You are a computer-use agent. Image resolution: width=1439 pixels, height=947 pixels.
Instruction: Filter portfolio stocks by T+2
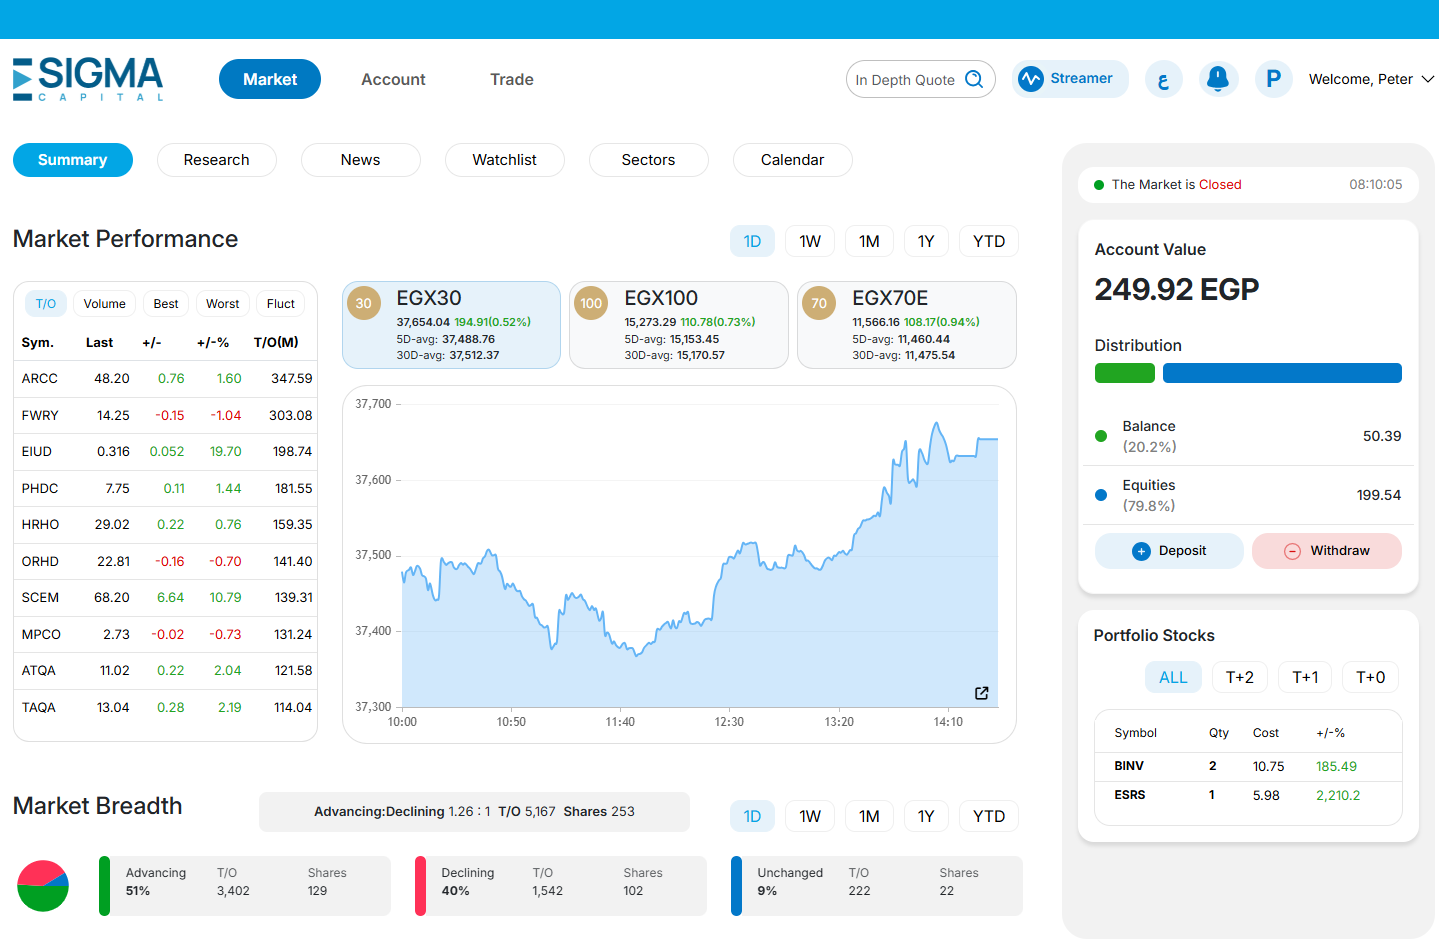tap(1239, 677)
